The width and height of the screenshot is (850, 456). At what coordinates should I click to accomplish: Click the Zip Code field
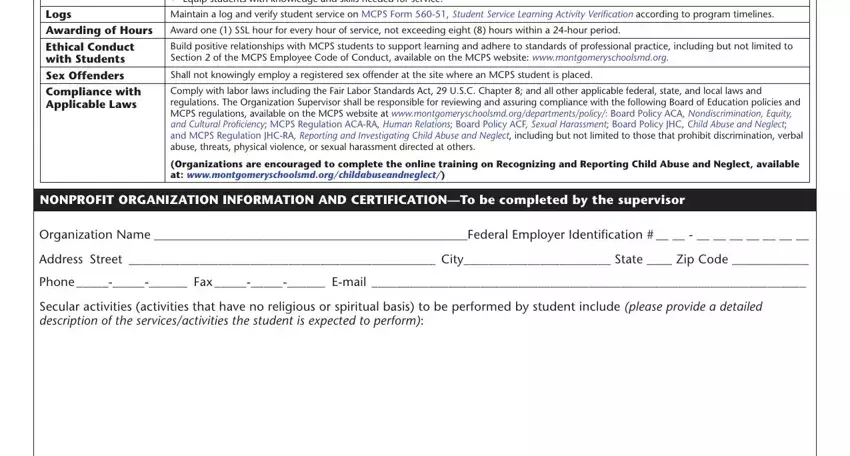[x=770, y=259]
